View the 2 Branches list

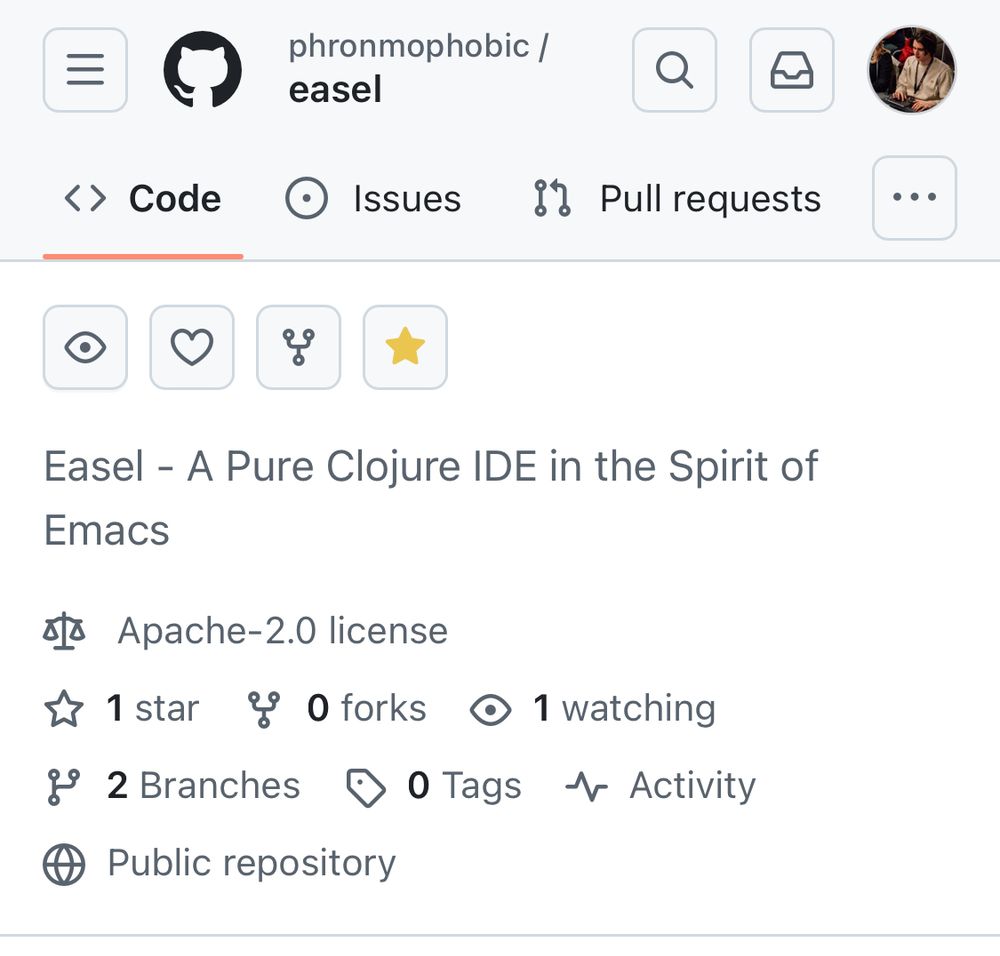point(203,785)
